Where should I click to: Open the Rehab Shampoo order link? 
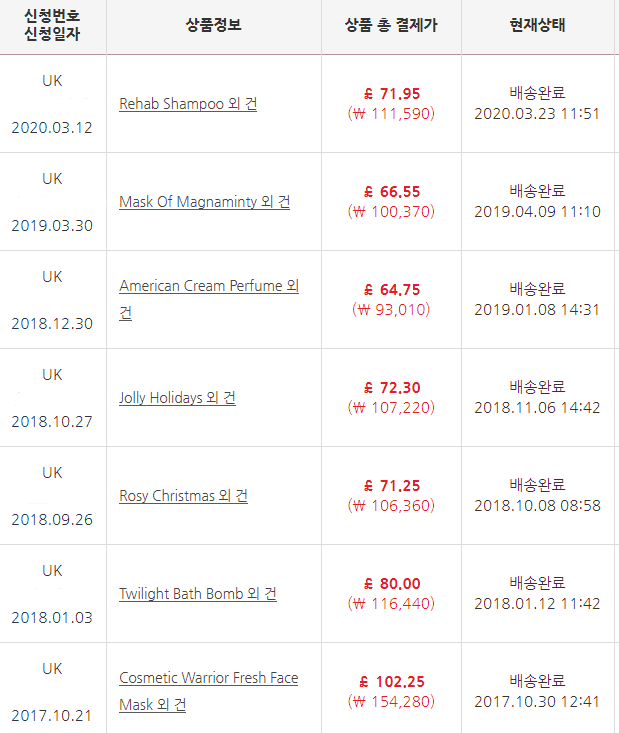188,104
